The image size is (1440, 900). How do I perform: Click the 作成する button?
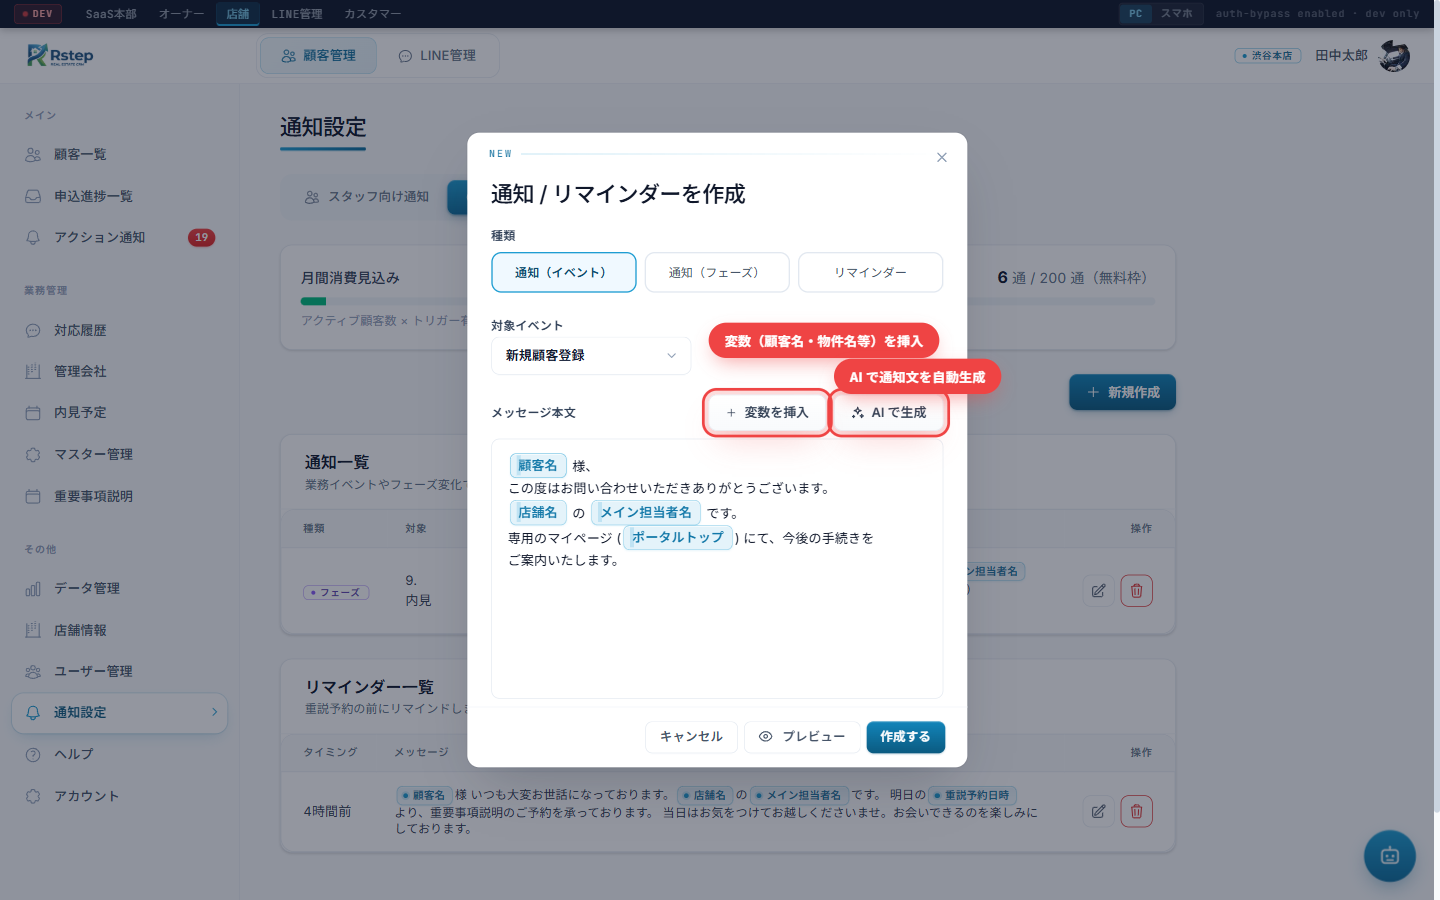pos(905,737)
